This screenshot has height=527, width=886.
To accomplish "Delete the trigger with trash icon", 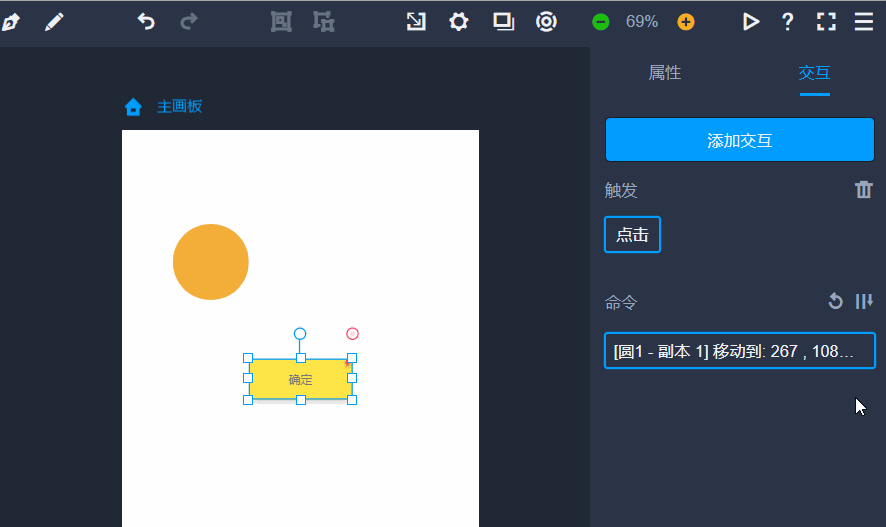I will click(864, 190).
